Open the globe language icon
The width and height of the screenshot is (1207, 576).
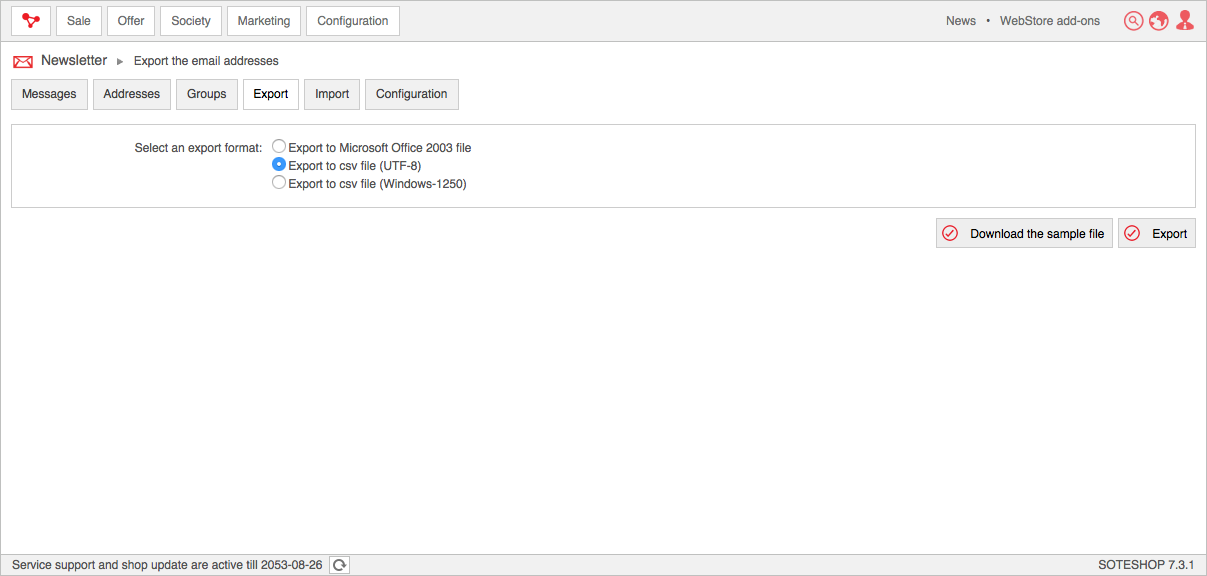click(1159, 21)
